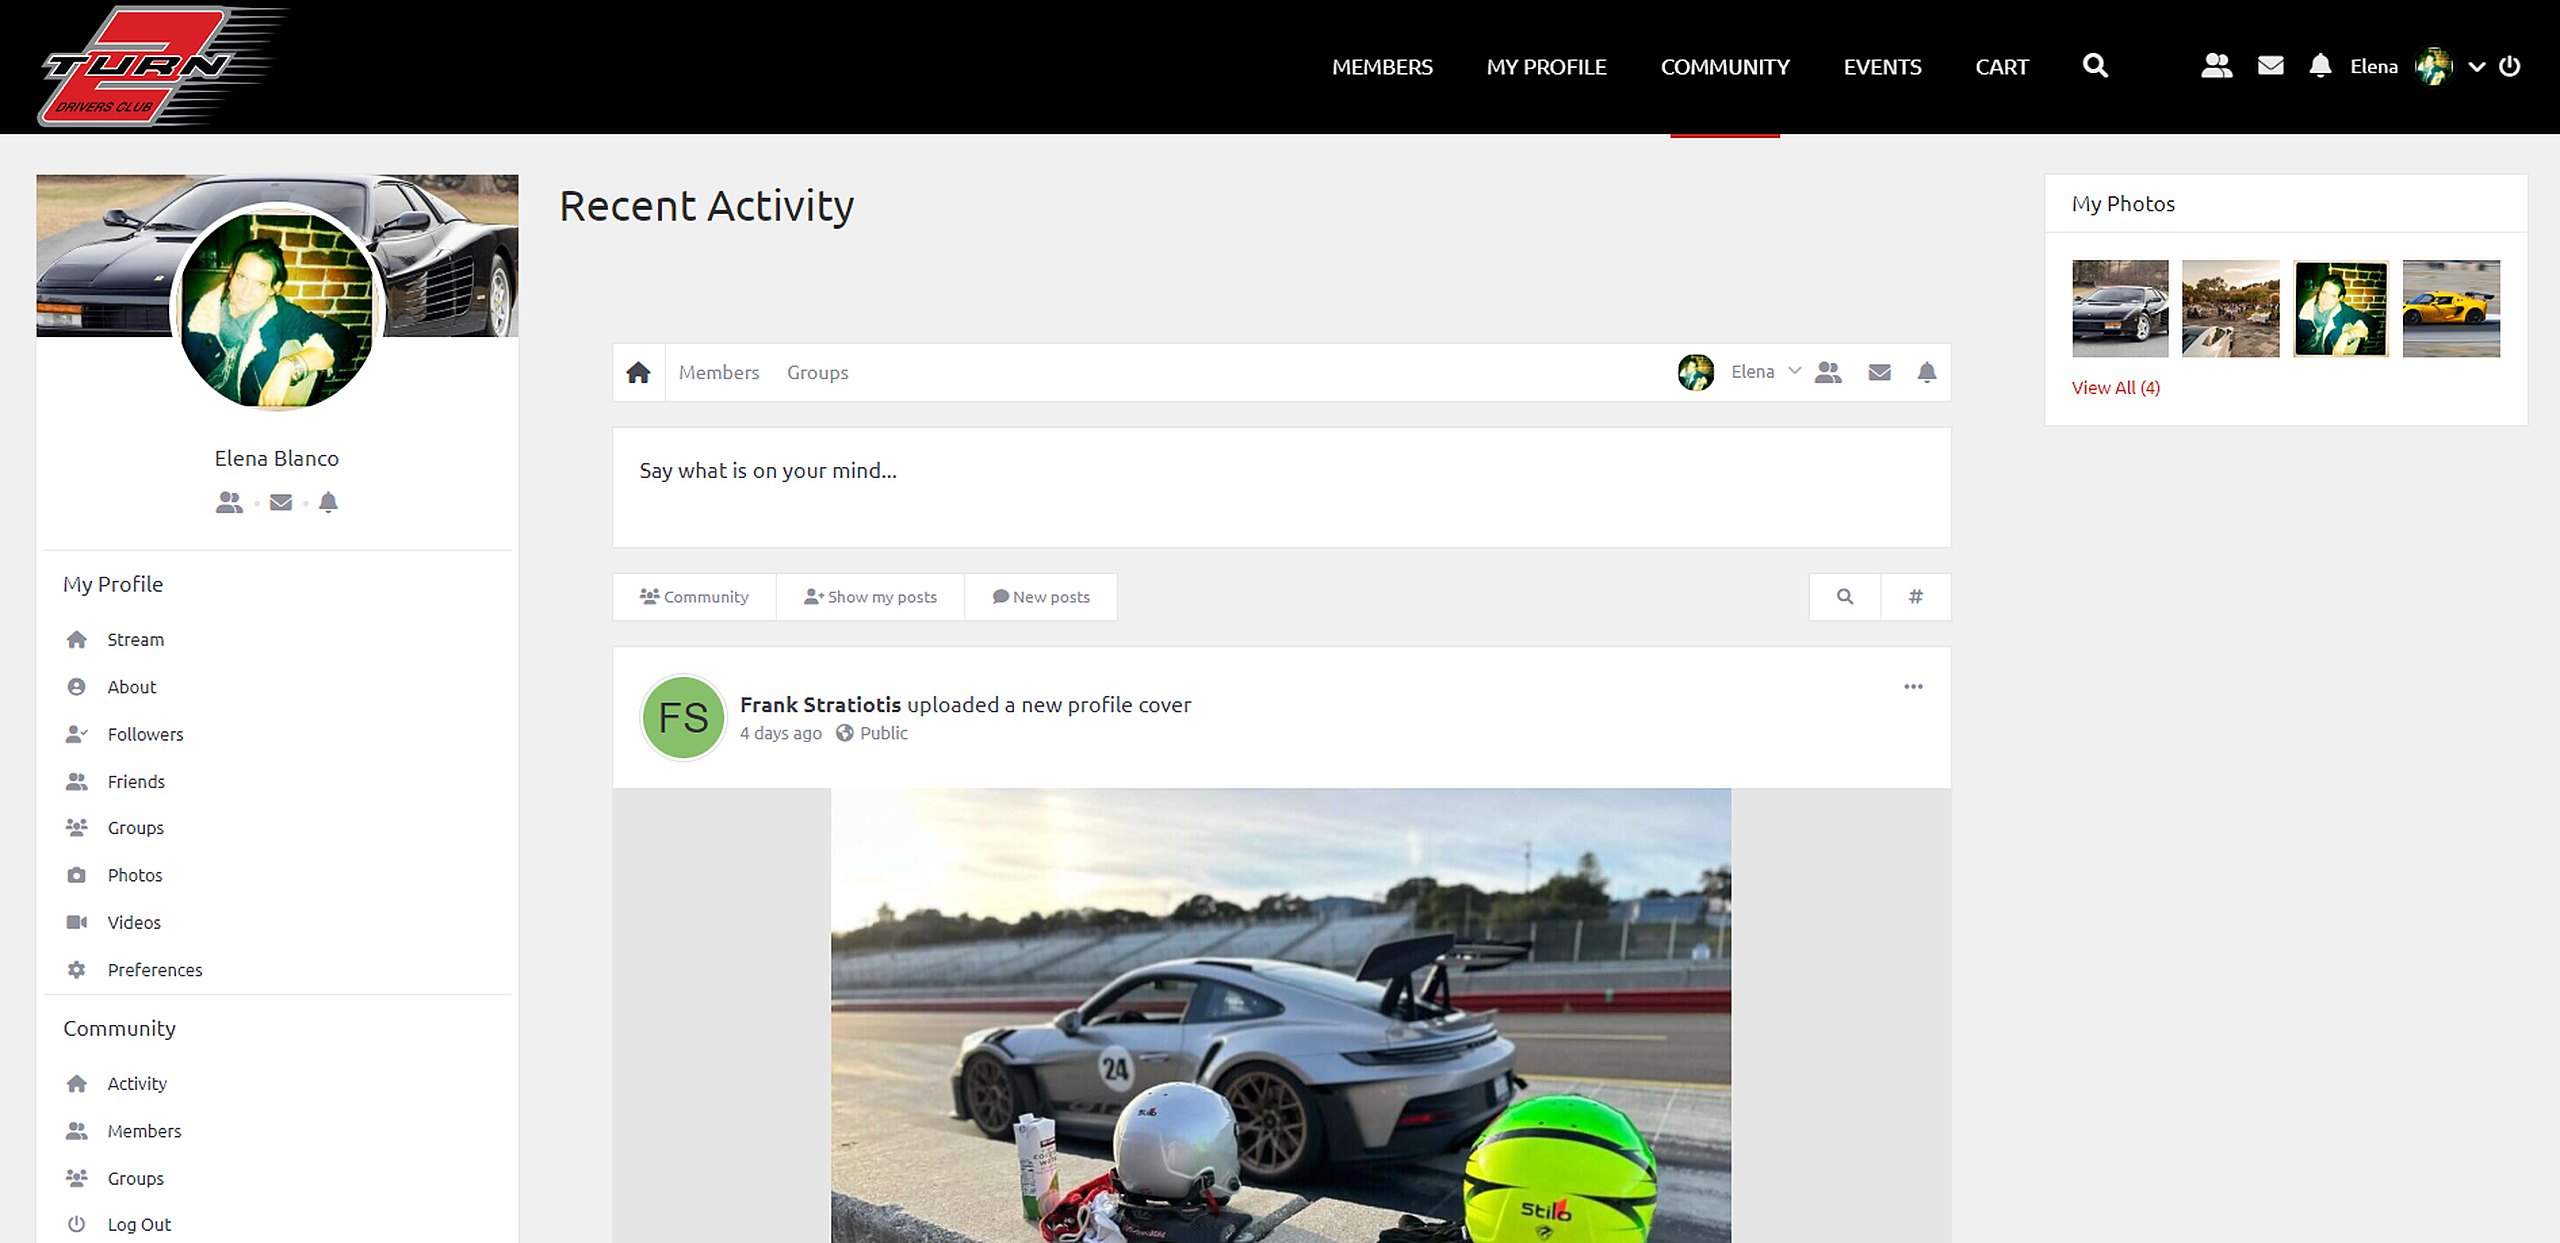Open the black Ferrari photo thumbnail

coord(2120,309)
